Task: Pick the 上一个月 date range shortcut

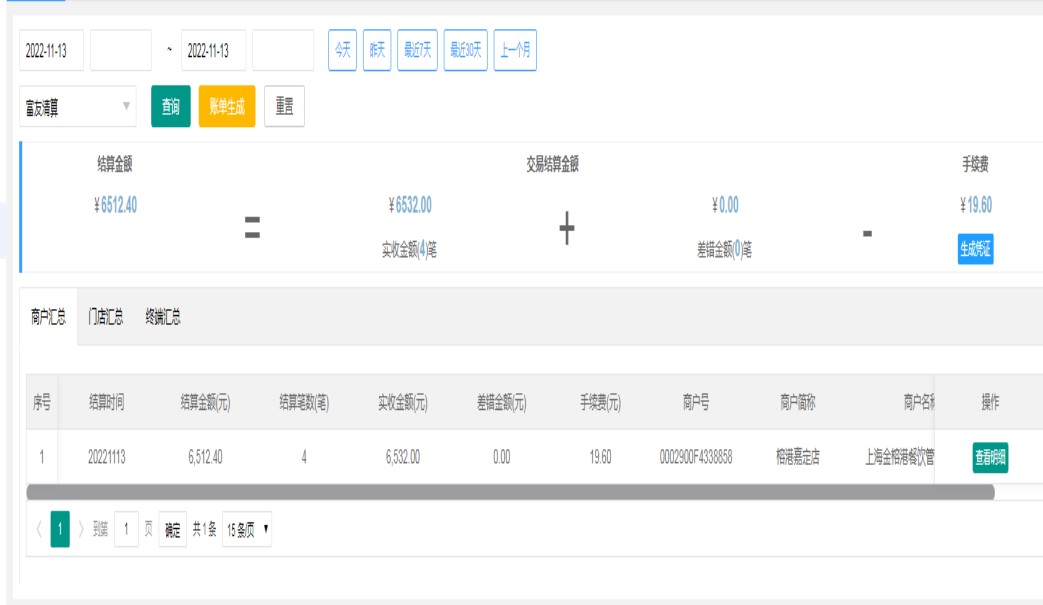Action: [x=515, y=51]
